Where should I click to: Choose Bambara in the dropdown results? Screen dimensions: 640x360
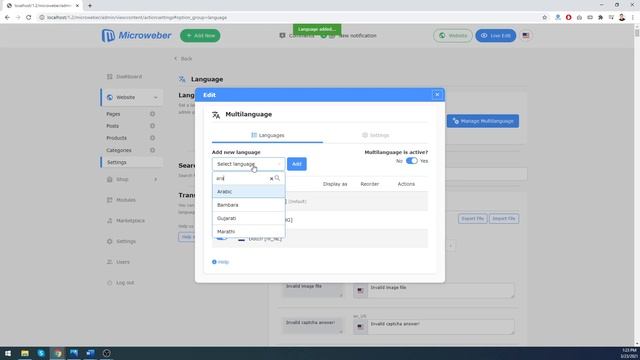[249, 205]
